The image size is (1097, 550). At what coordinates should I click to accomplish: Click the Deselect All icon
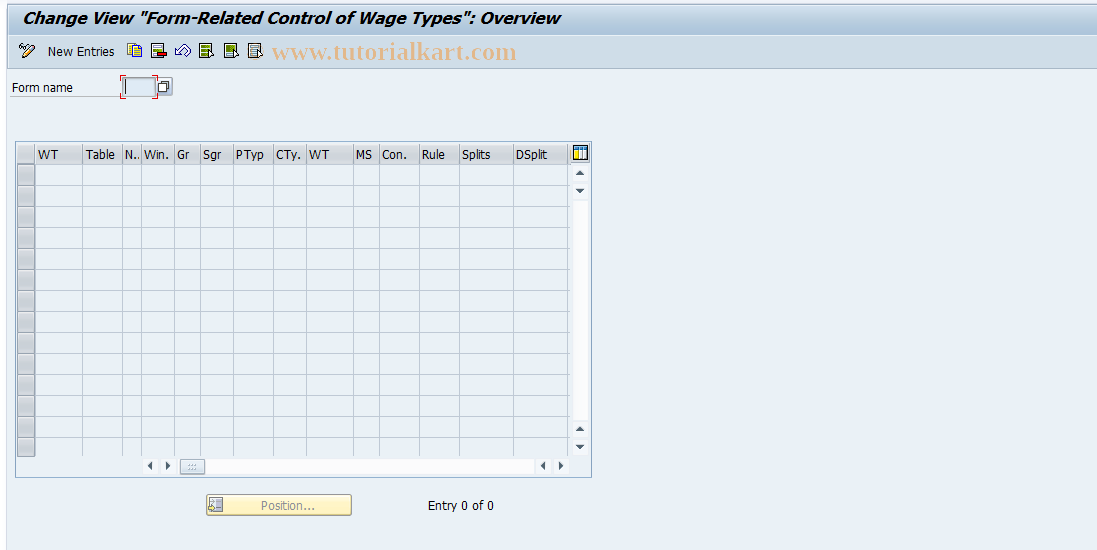pos(255,50)
